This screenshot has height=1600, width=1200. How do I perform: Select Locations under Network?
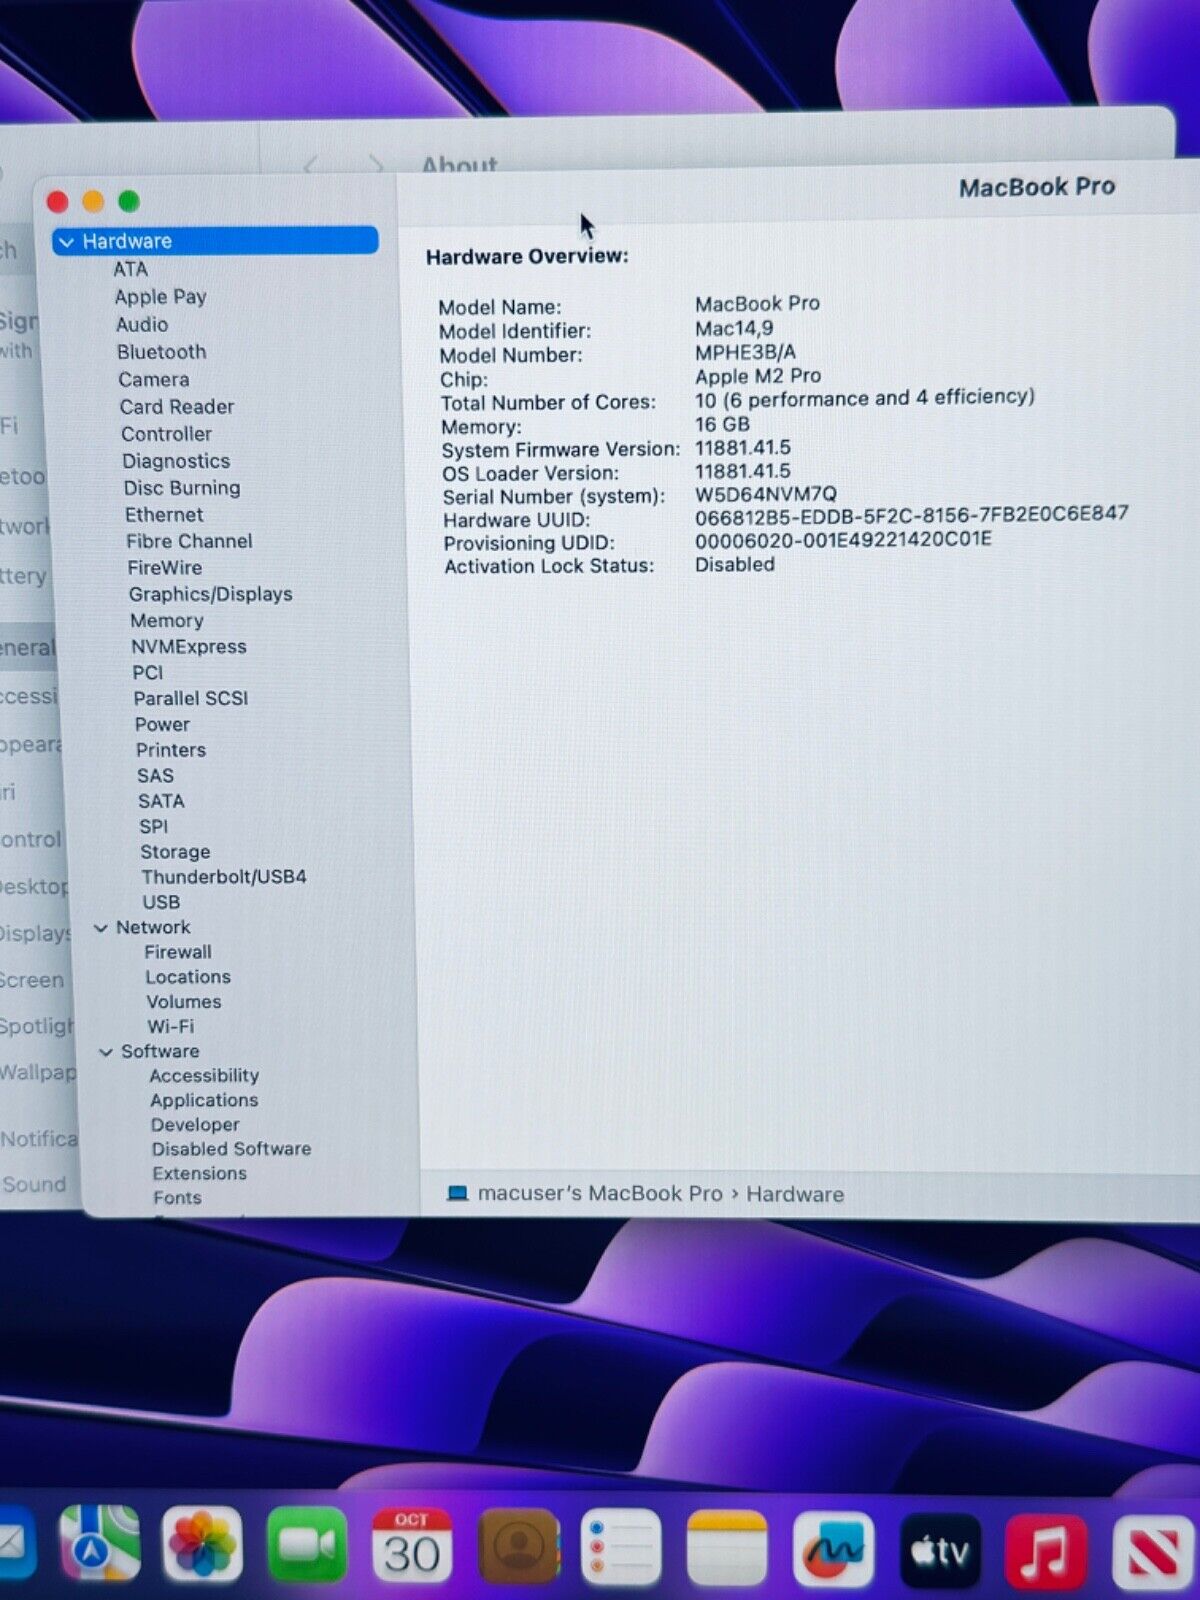188,977
